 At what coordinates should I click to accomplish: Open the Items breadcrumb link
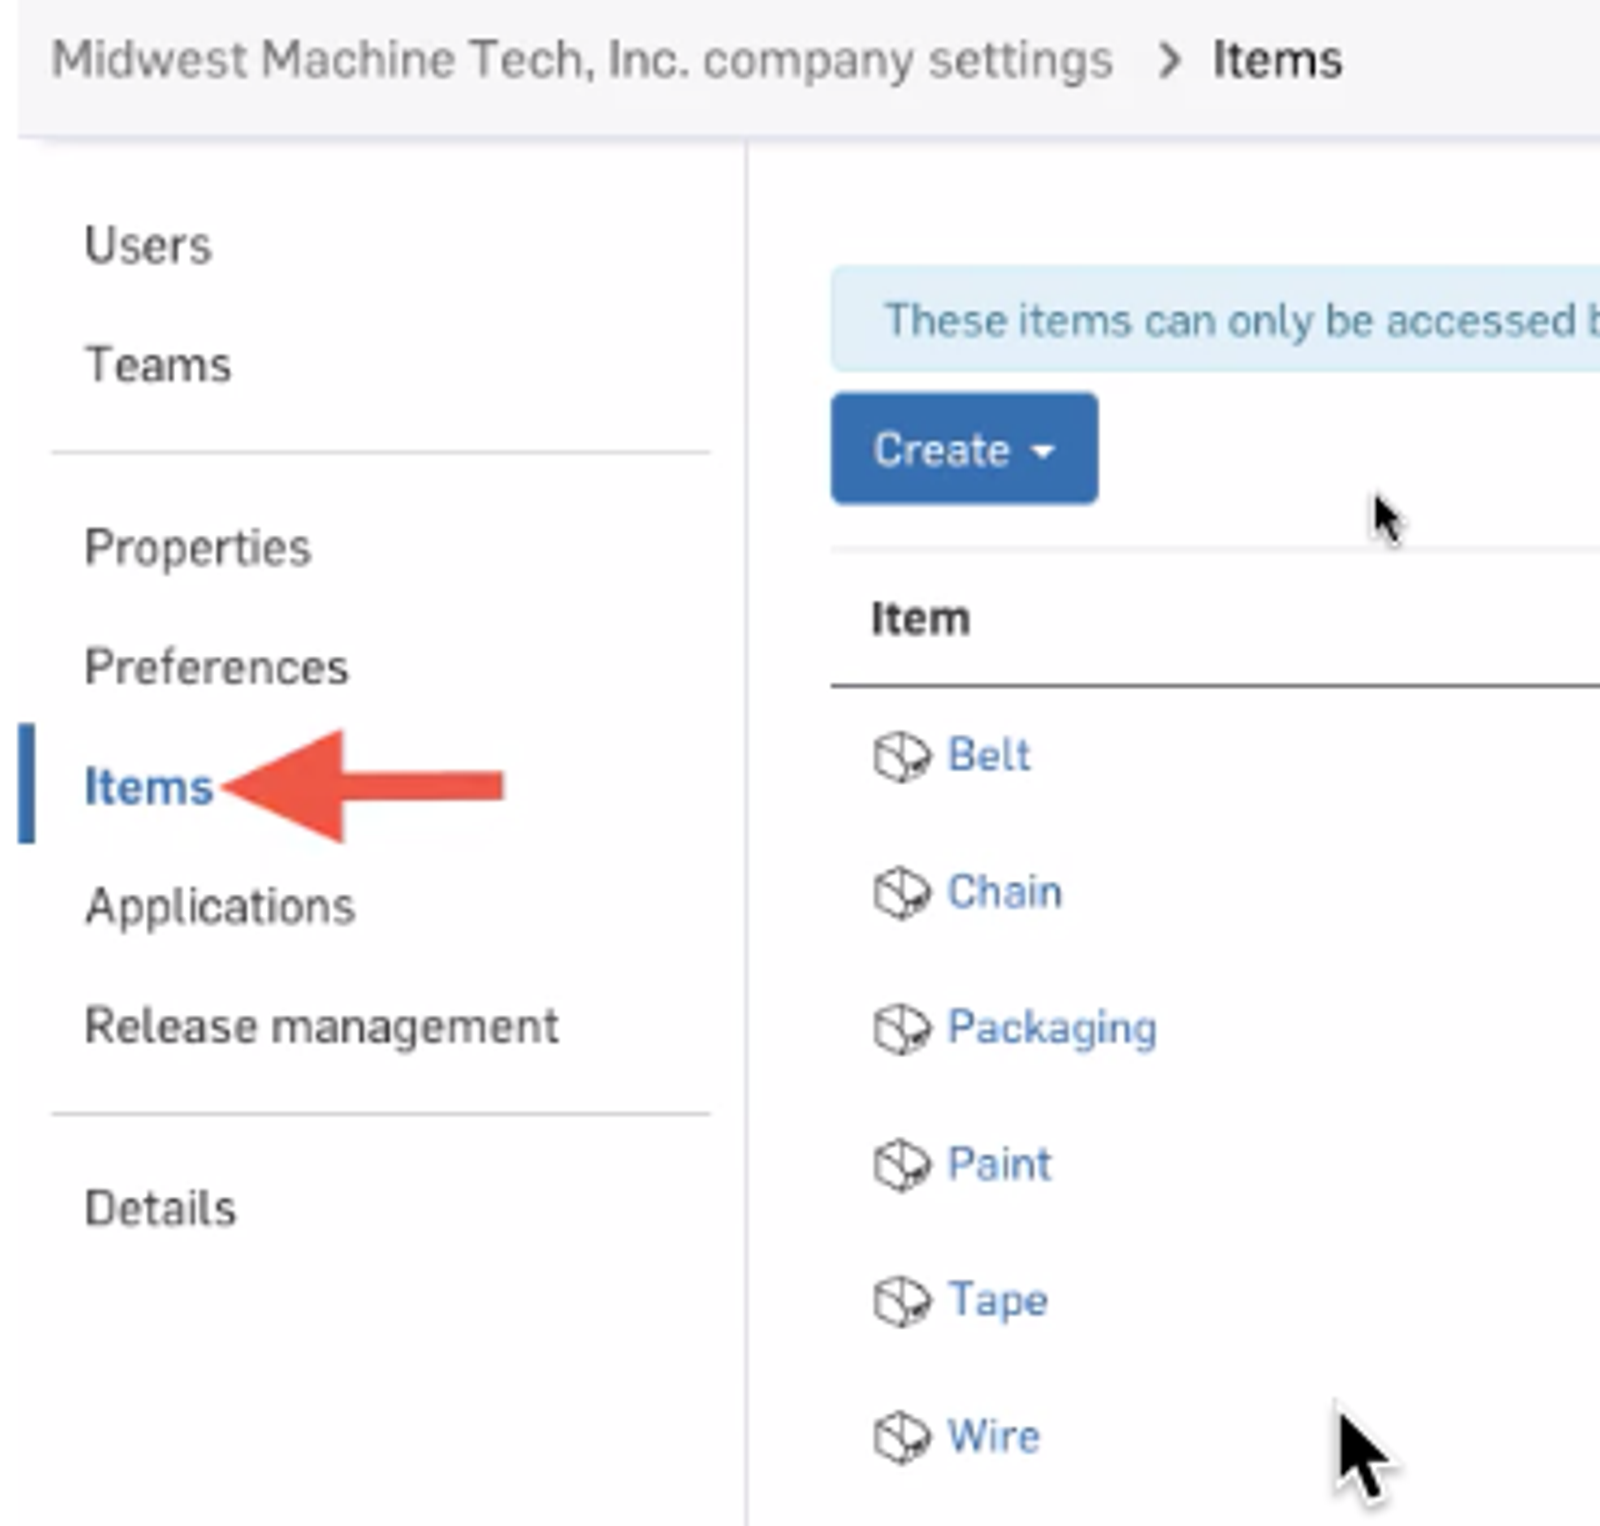[x=1277, y=59]
